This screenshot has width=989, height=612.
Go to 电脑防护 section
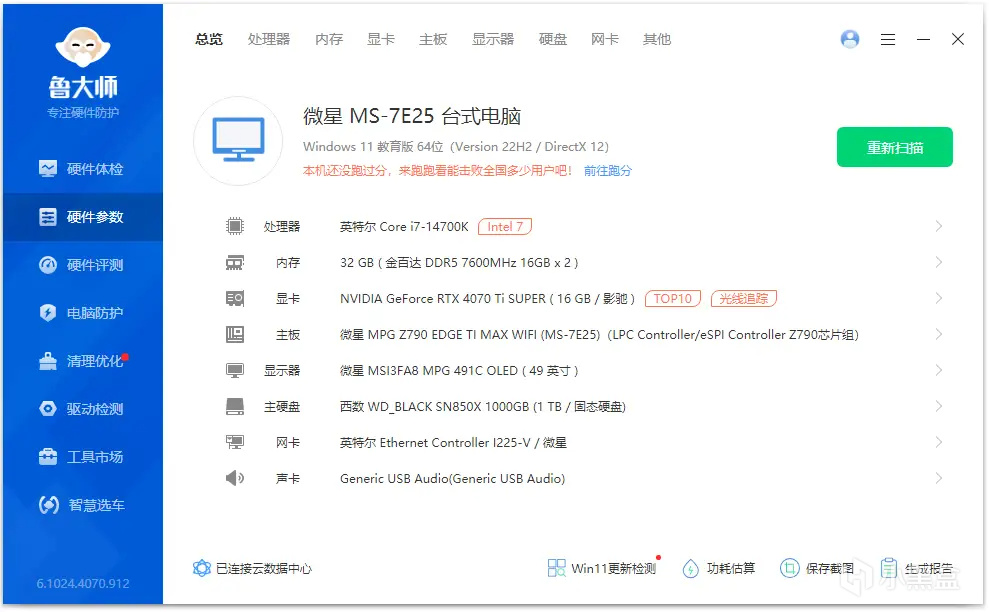coord(82,313)
